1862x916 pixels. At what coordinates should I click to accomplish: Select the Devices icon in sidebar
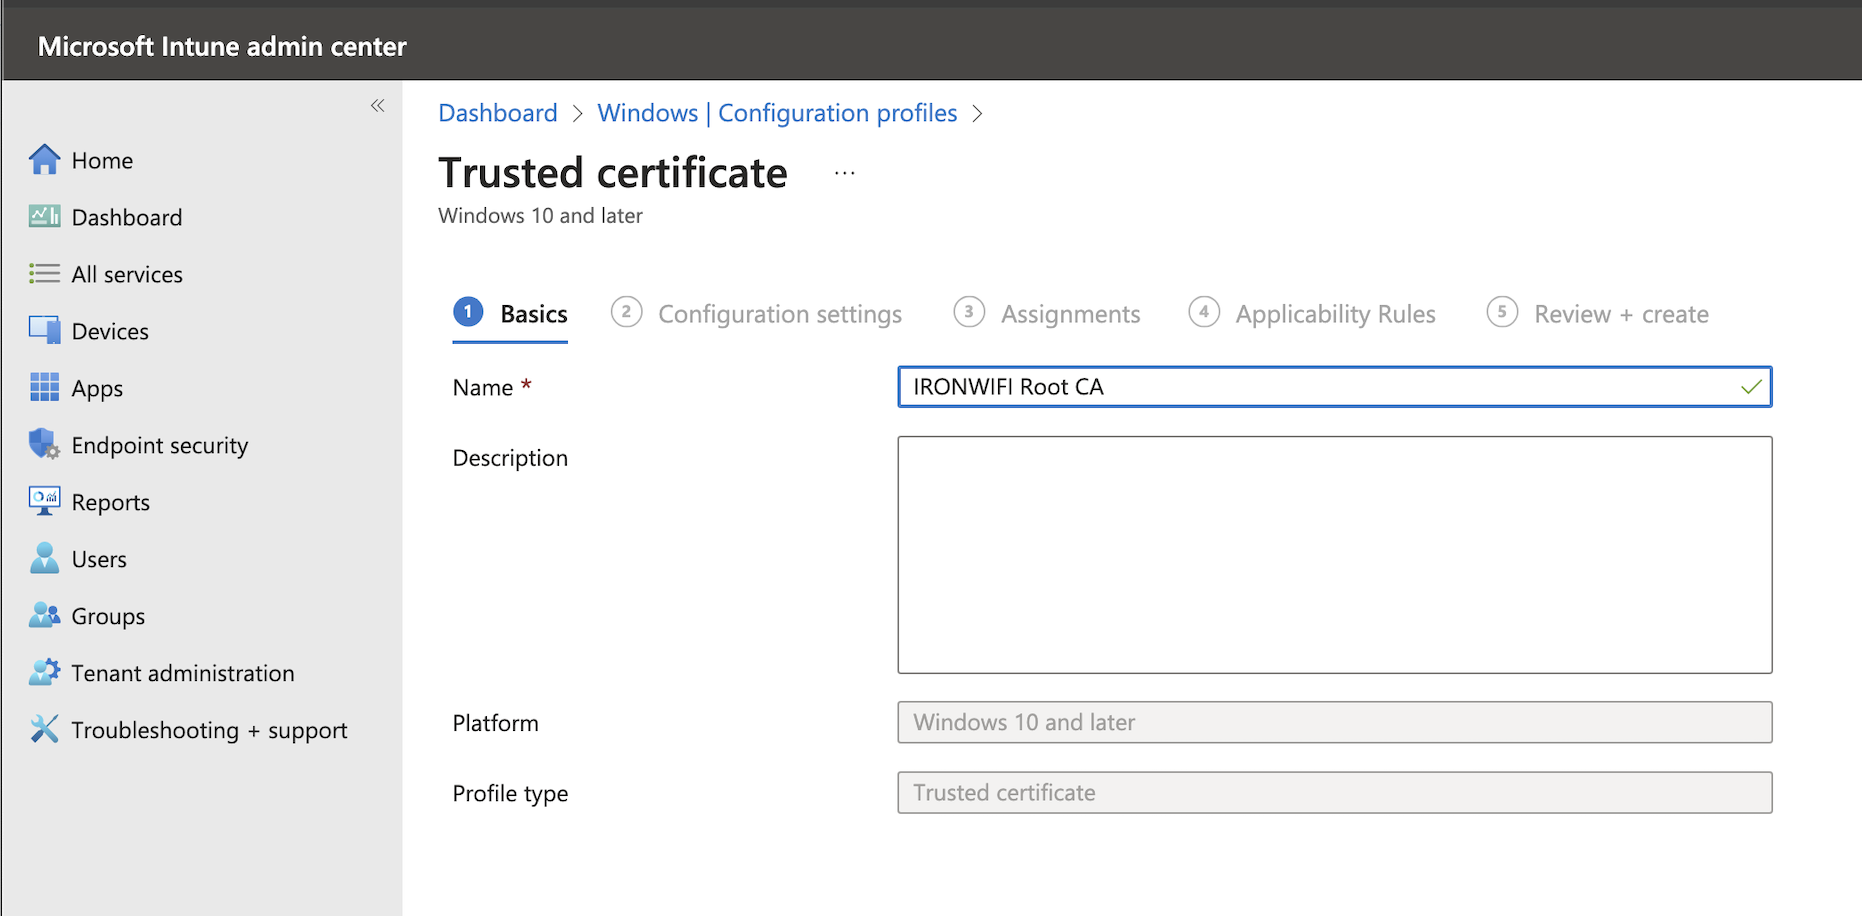coord(45,330)
